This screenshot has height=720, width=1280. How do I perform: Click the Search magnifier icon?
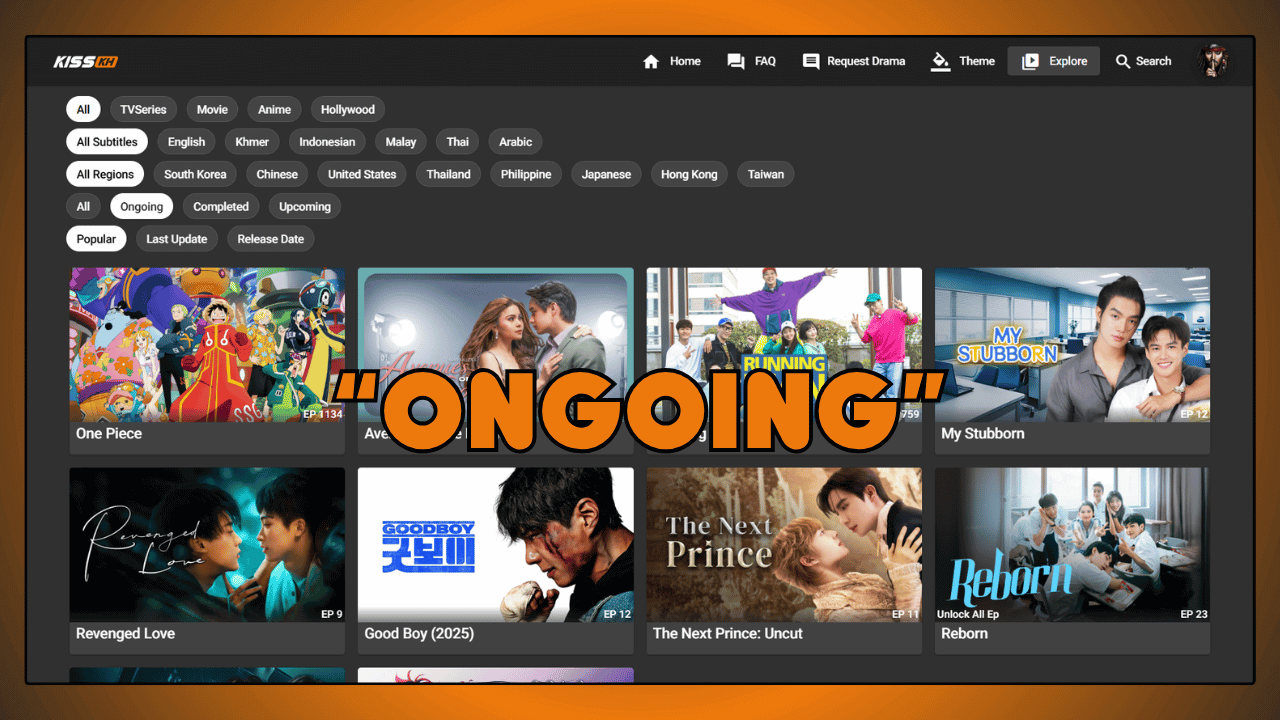pyautogui.click(x=1123, y=62)
